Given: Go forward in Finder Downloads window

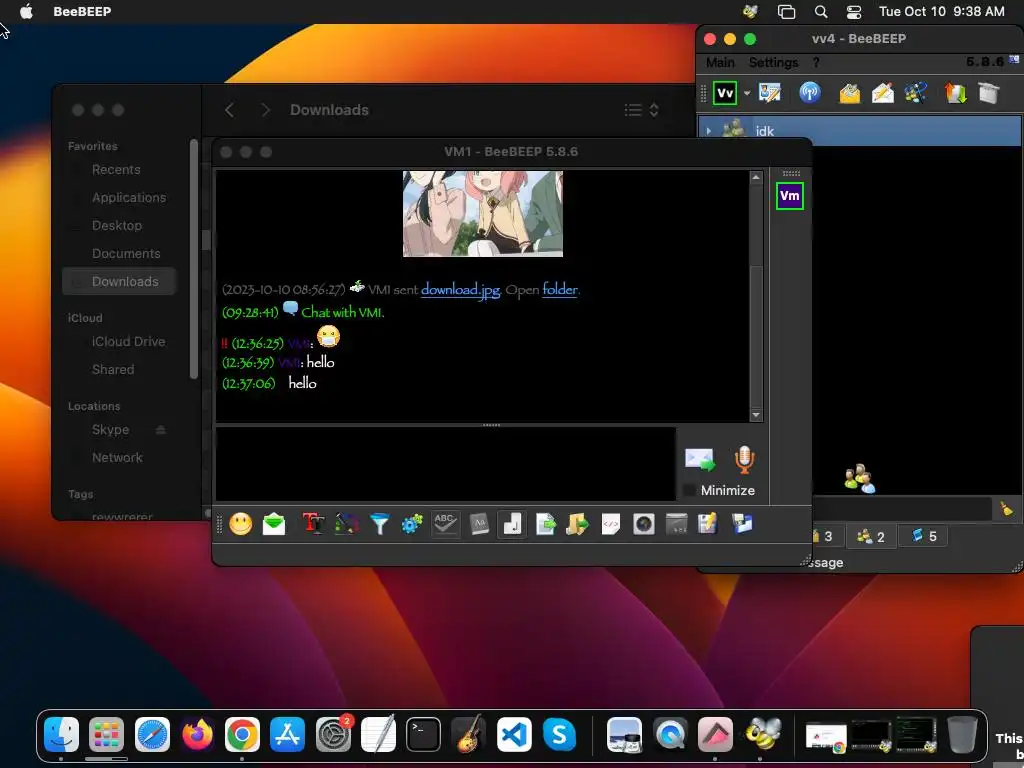Looking at the screenshot, I should tap(264, 110).
